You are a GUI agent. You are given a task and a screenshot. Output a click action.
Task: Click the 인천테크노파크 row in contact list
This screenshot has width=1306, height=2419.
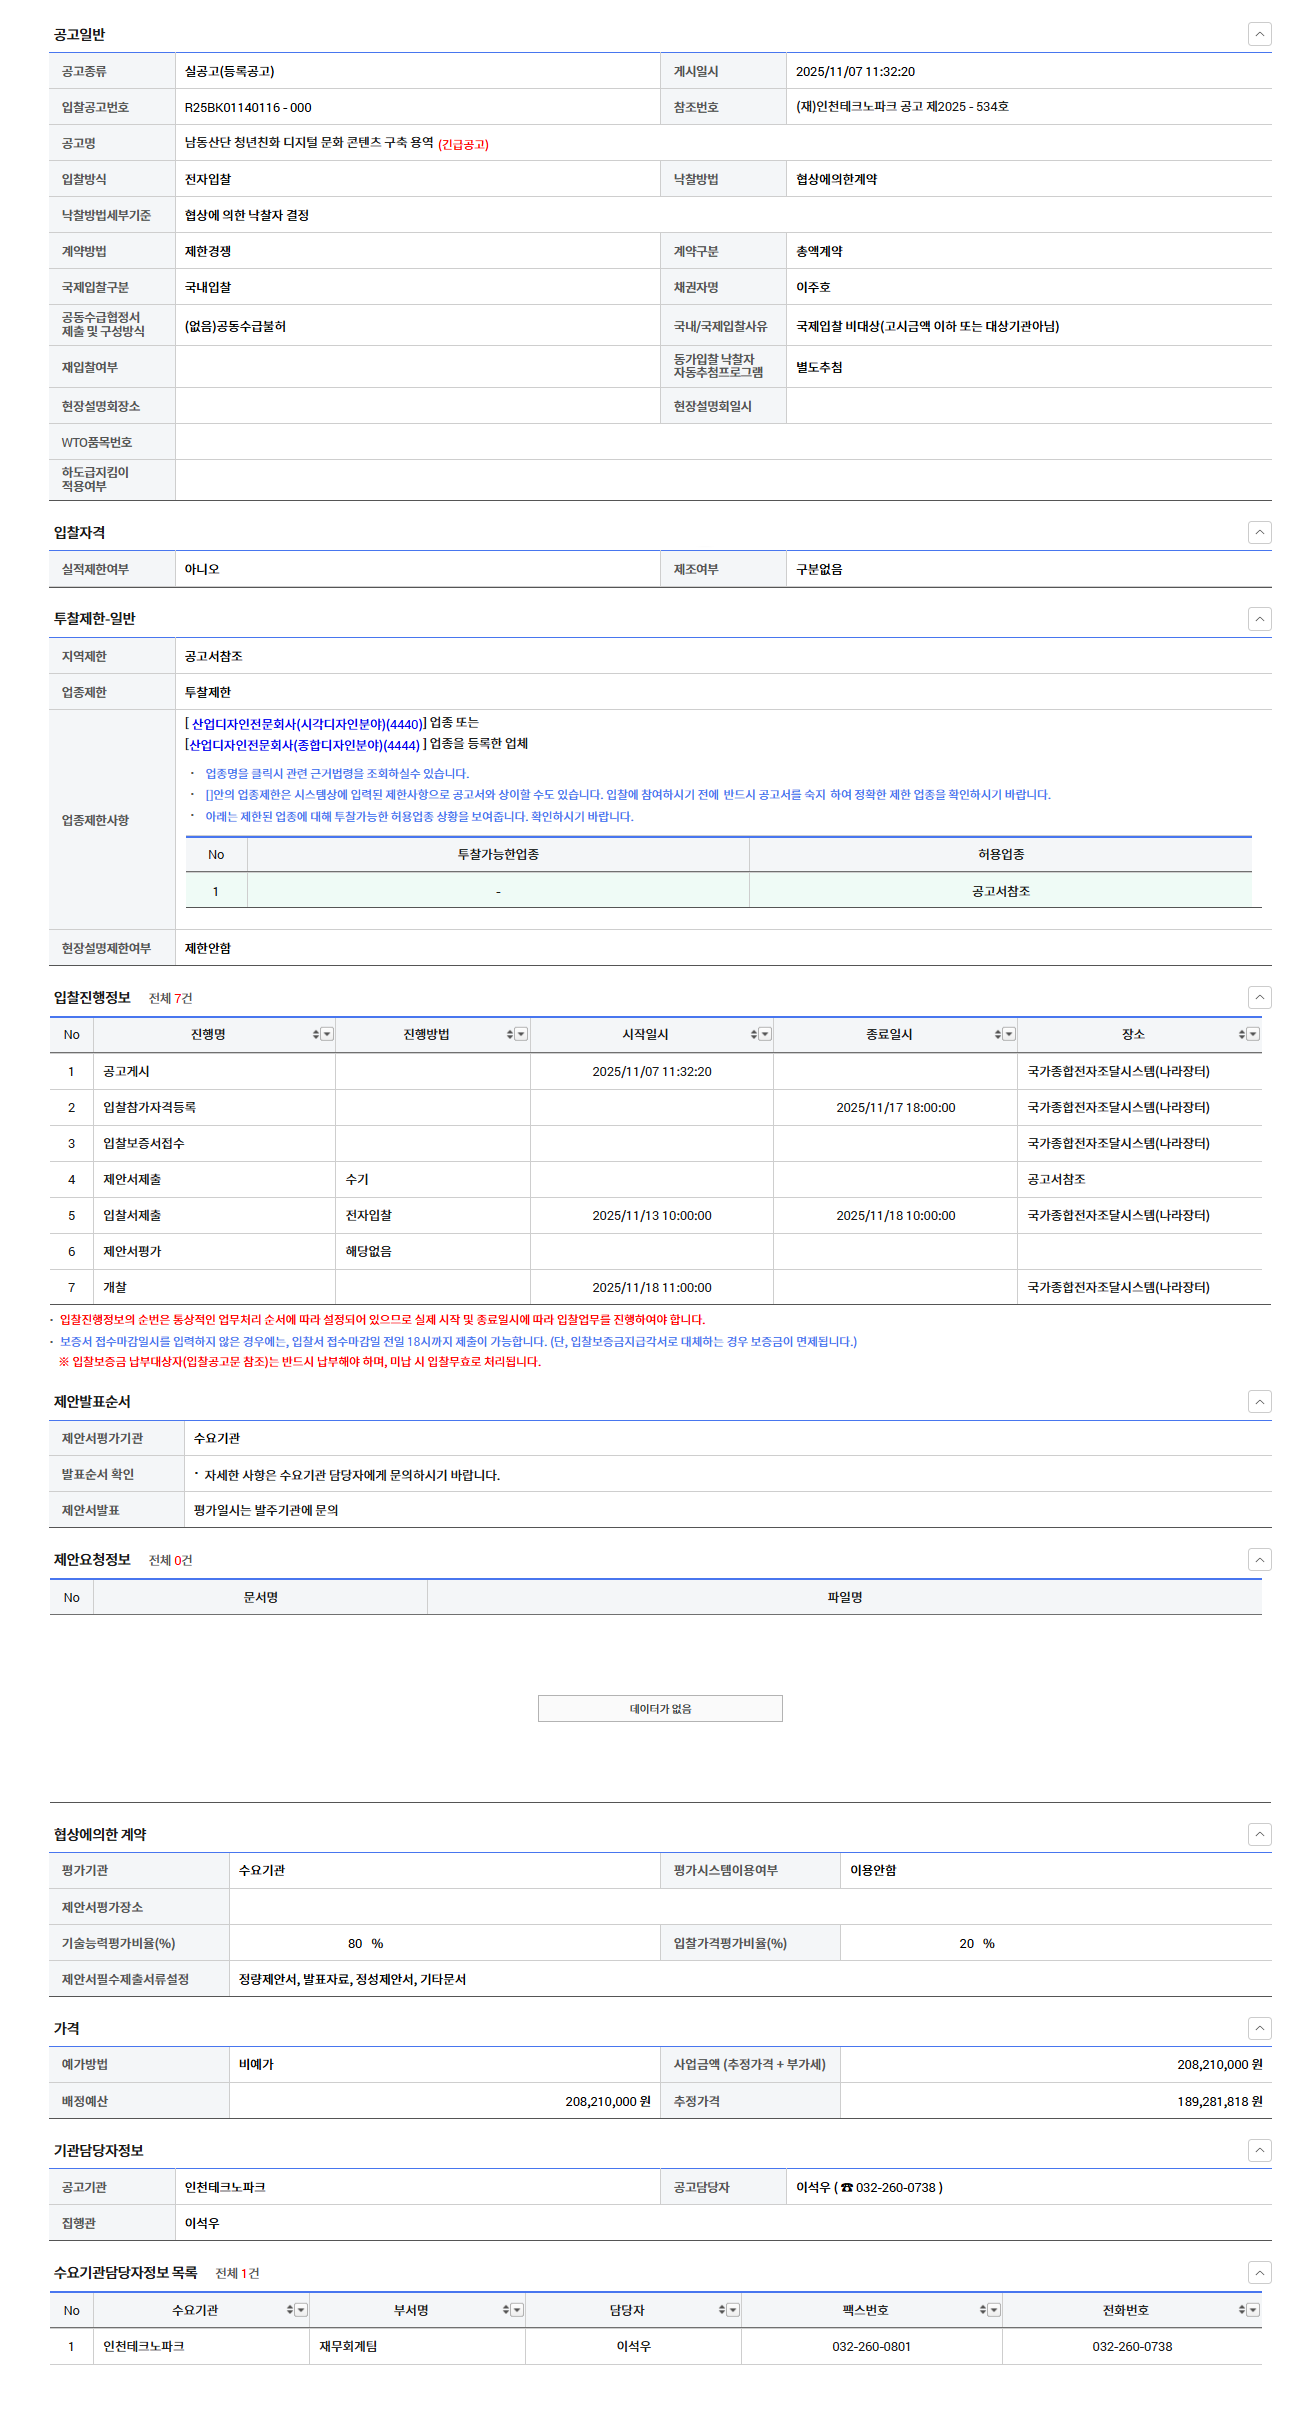(143, 2346)
